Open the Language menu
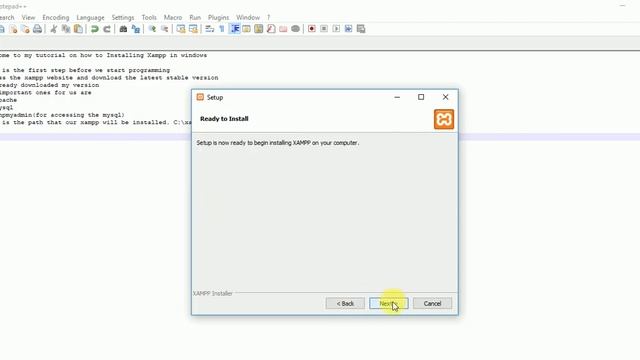The height and width of the screenshot is (360, 640). [90, 18]
